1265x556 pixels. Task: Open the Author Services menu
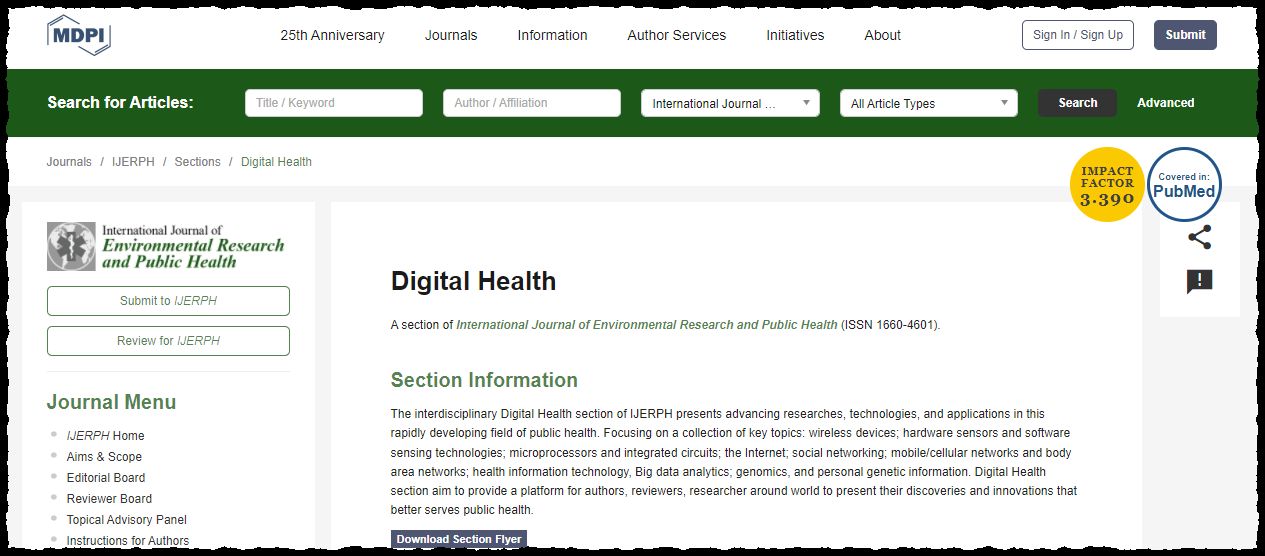tap(677, 35)
